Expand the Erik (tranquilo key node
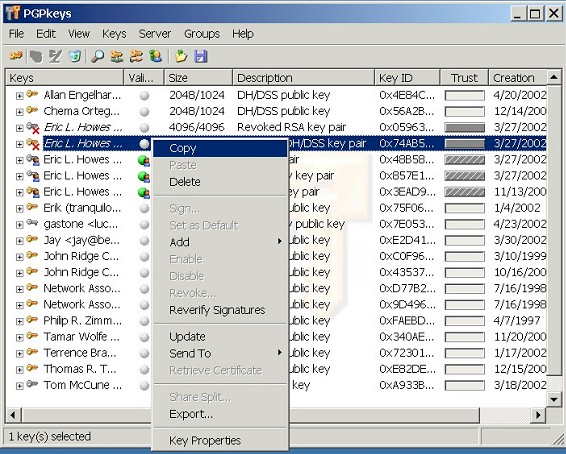Viewport: 566px width, 454px height. [19, 209]
